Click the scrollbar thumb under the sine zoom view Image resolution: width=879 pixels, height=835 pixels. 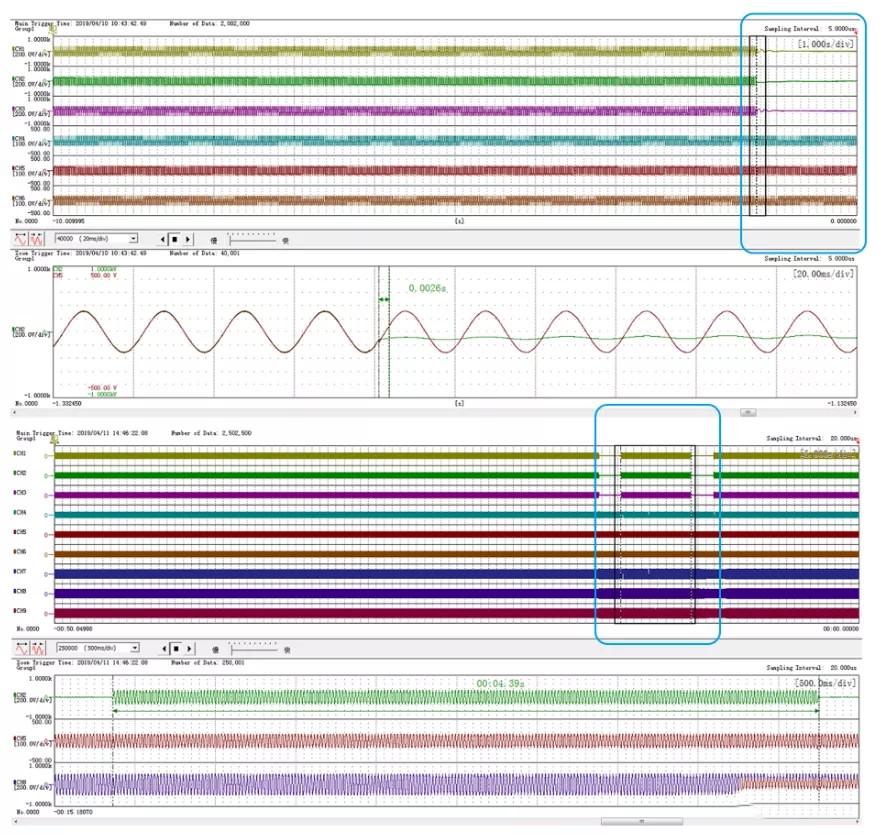tap(746, 412)
